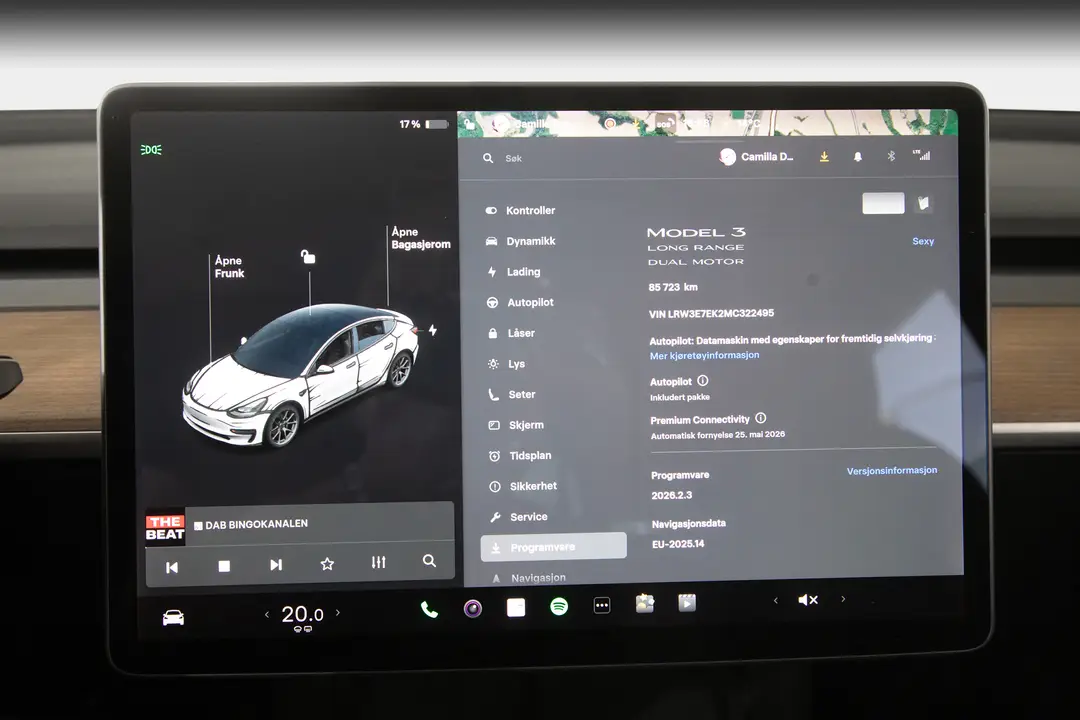1080x720 pixels.
Task: Open the Camilla D. driver profile
Action: point(756,157)
